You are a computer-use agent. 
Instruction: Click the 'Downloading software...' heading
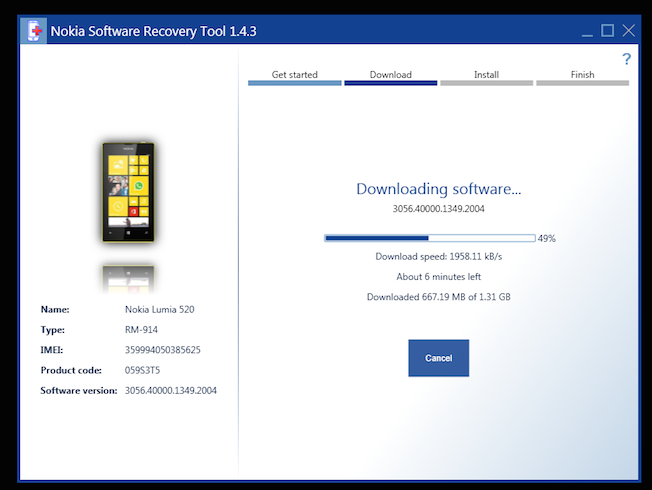coord(438,189)
